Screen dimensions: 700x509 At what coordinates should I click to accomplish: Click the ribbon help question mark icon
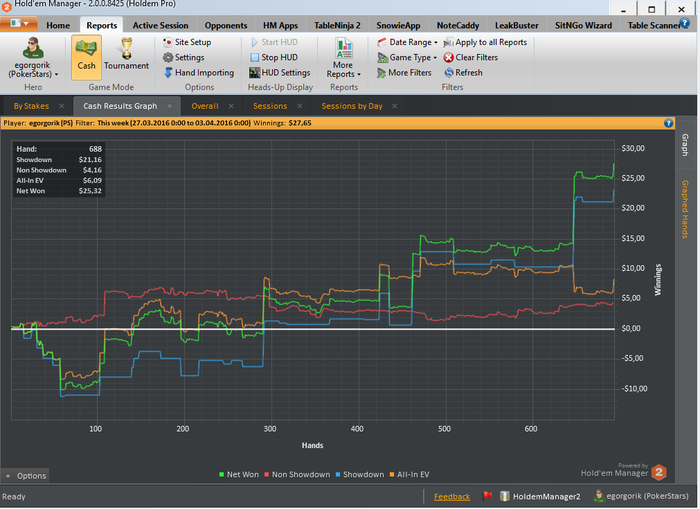coord(684,22)
